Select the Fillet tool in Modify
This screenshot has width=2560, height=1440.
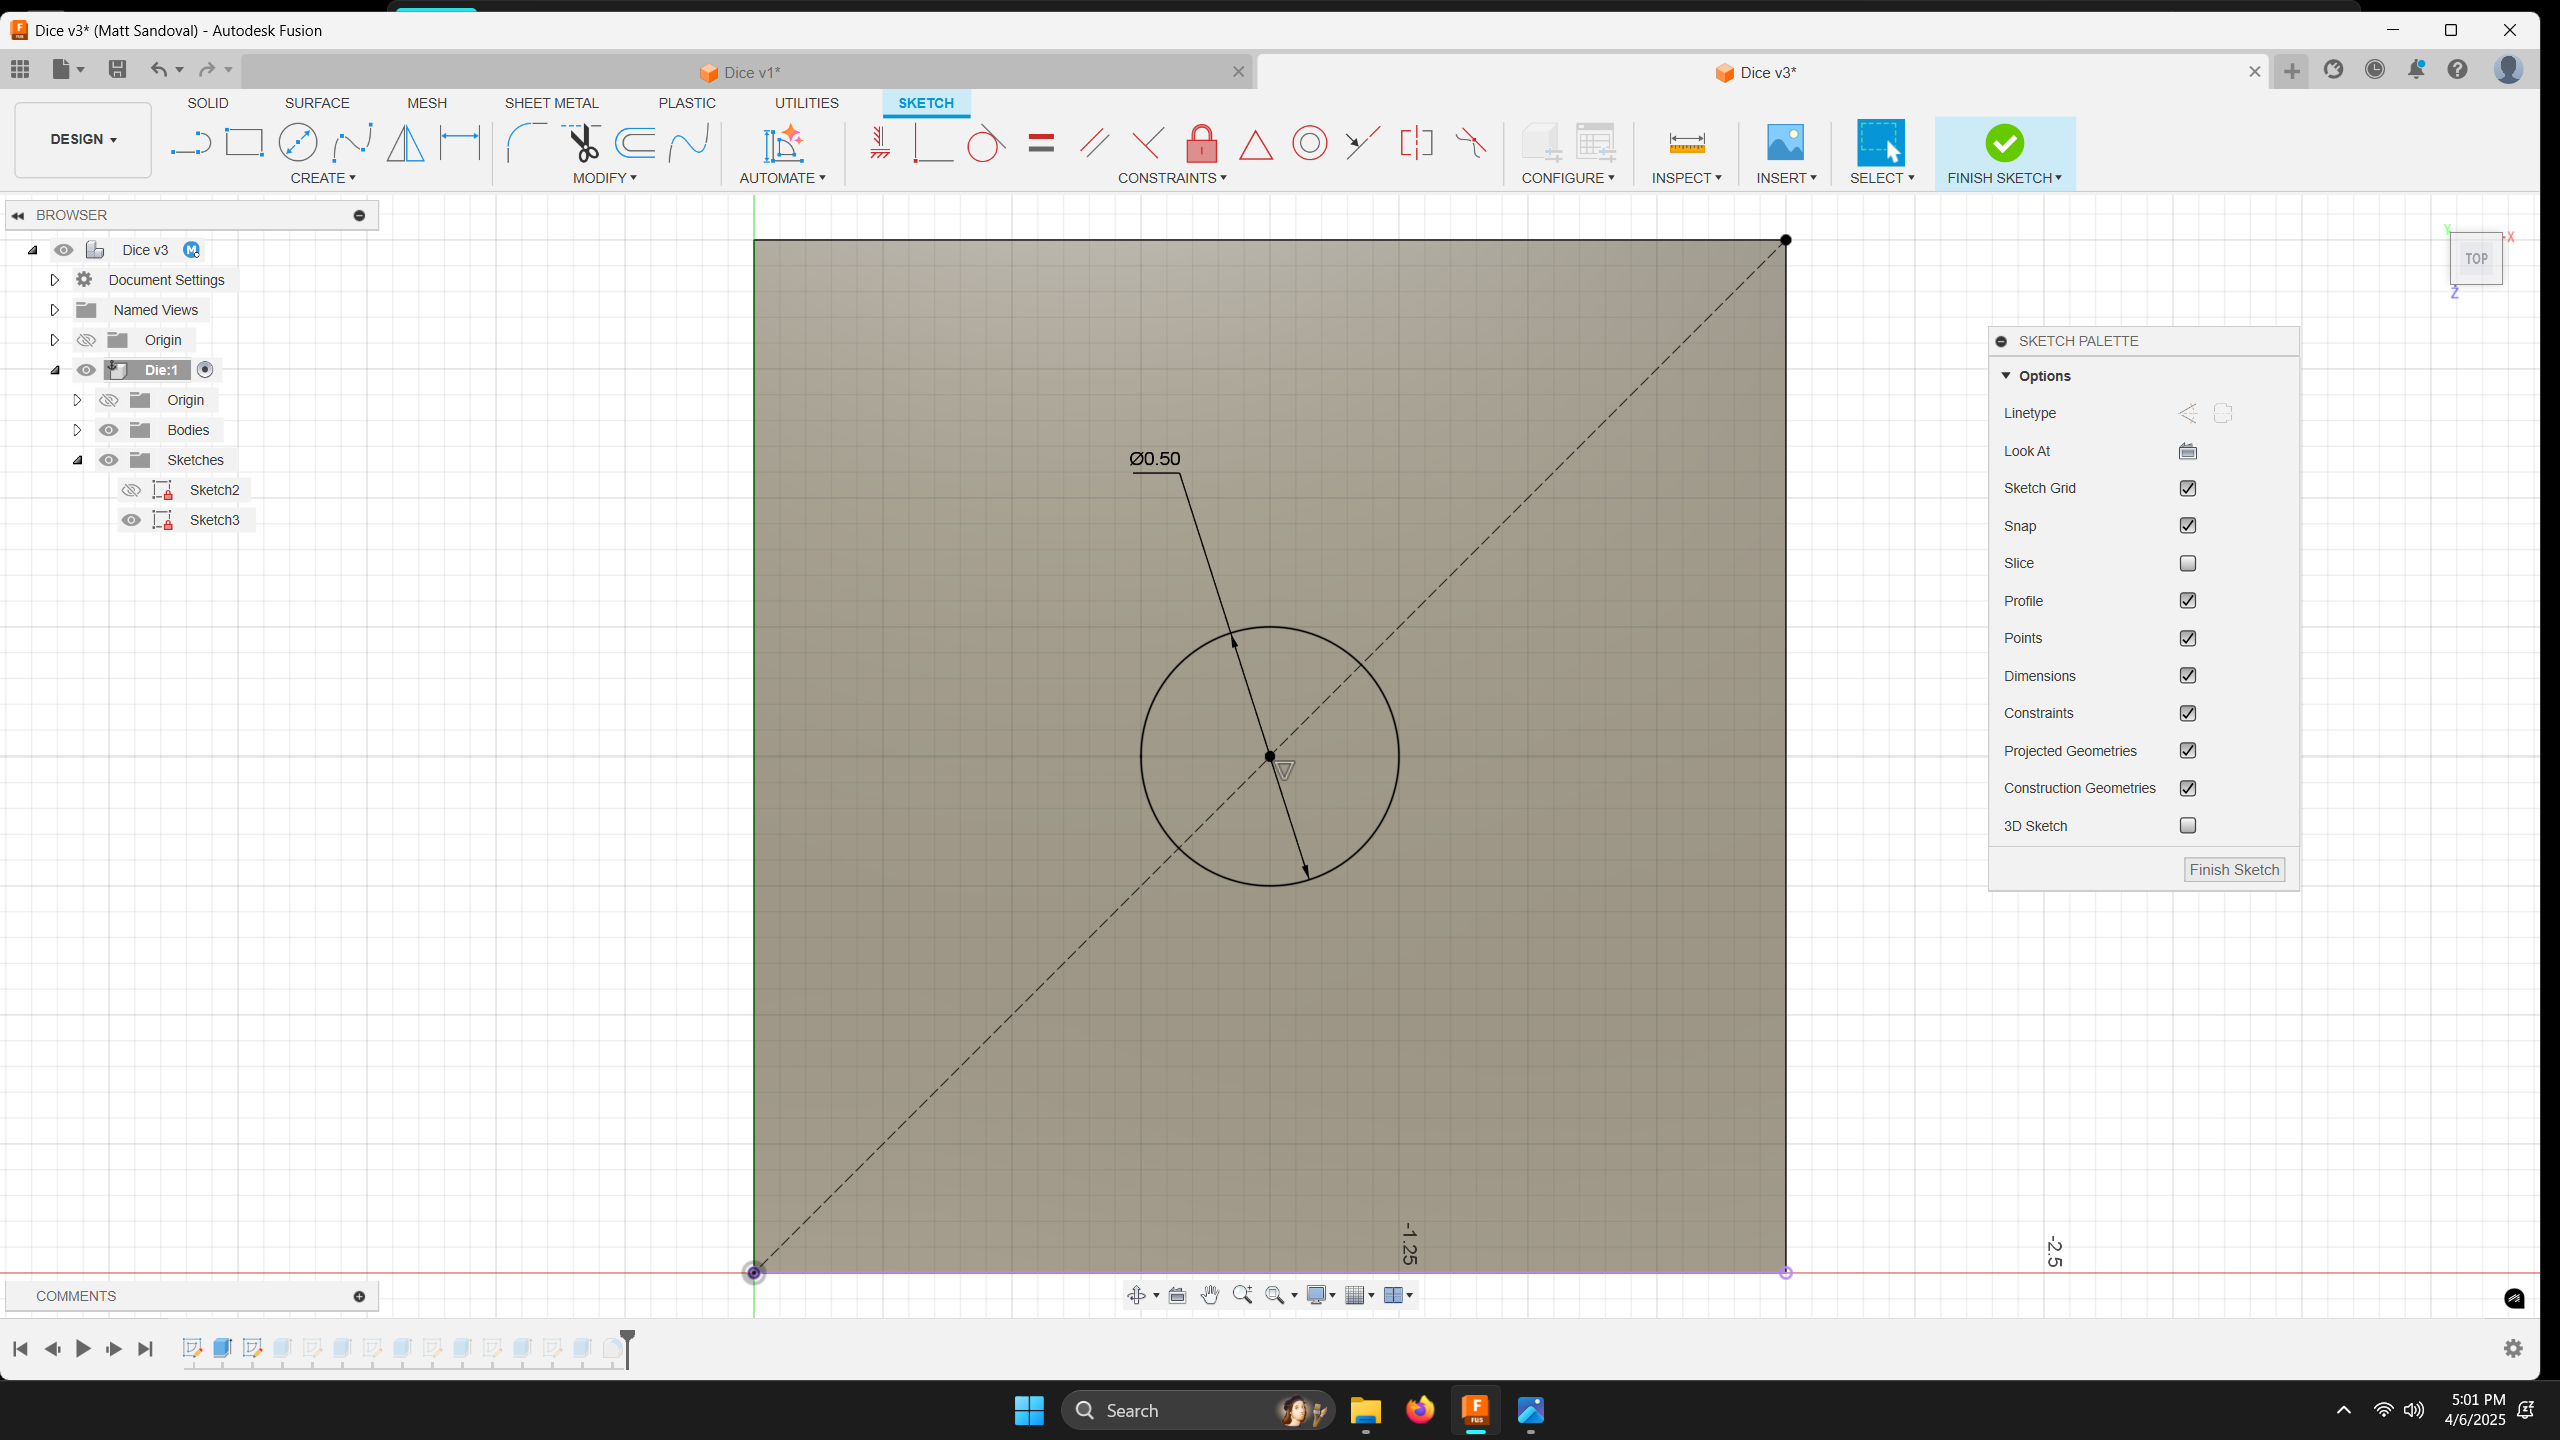click(x=526, y=143)
